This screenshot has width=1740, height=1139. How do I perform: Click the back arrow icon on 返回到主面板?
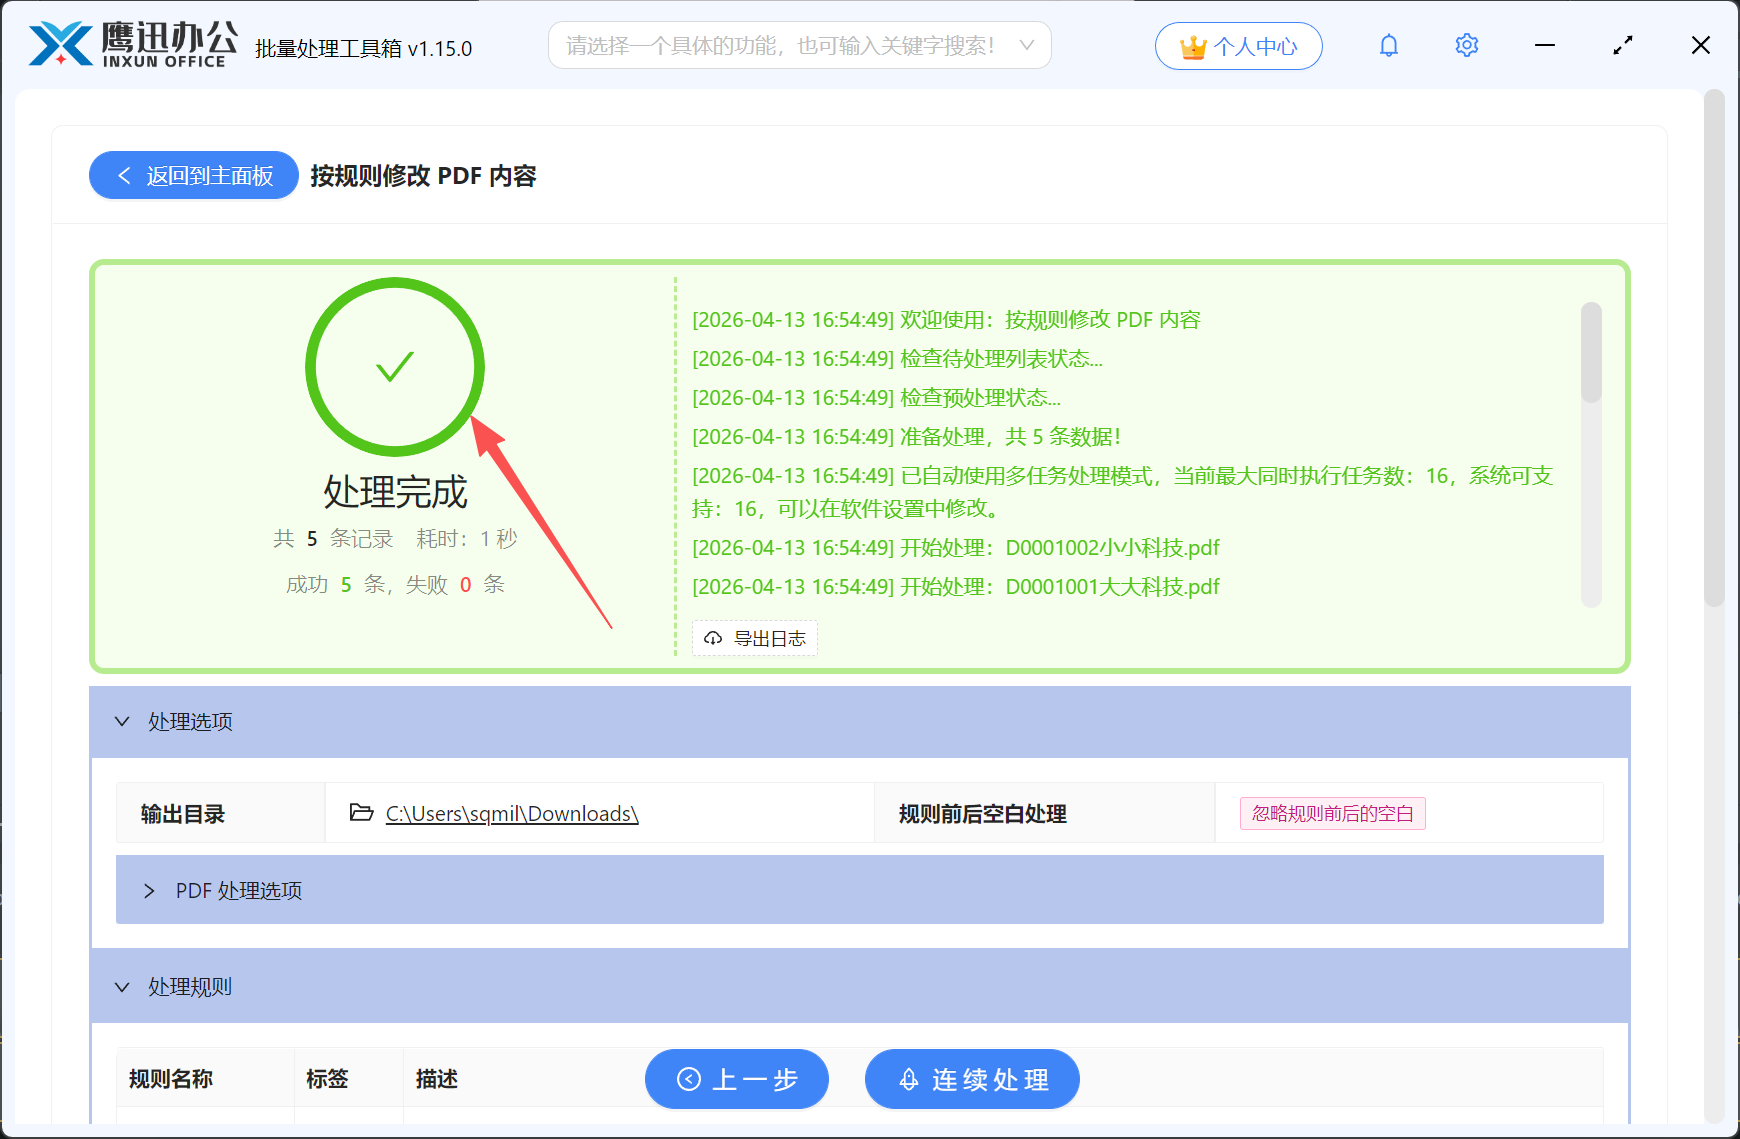(x=124, y=175)
